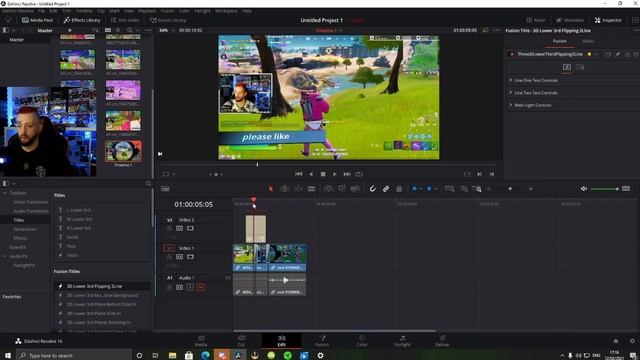Play forward in the viewer
Image resolution: width=640 pixels, height=360 pixels.
point(335,174)
